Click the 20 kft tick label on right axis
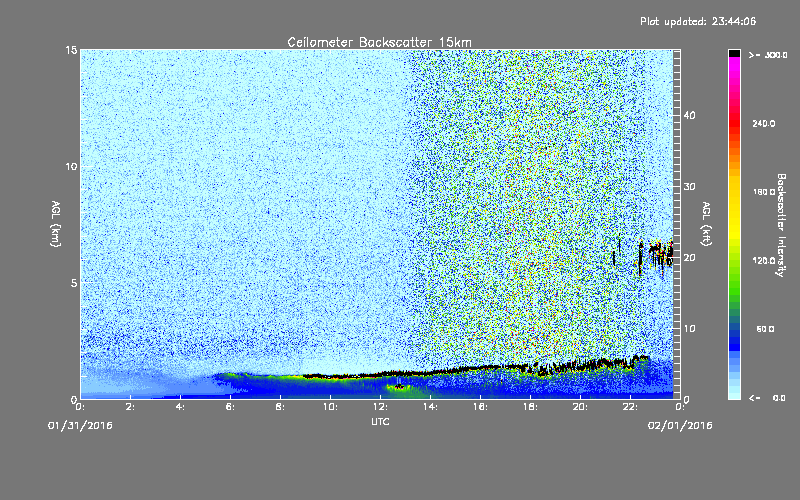800x500 pixels. point(689,258)
